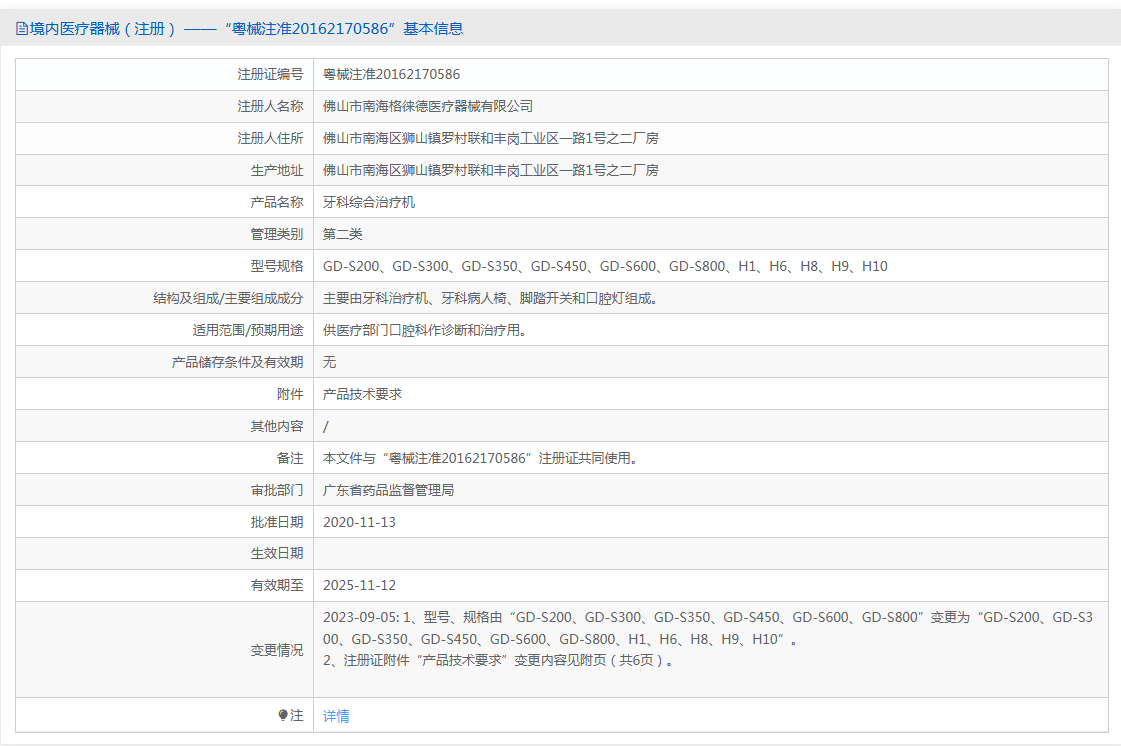Select the 产品储存条件及有效期 label
1121x746 pixels.
point(237,362)
